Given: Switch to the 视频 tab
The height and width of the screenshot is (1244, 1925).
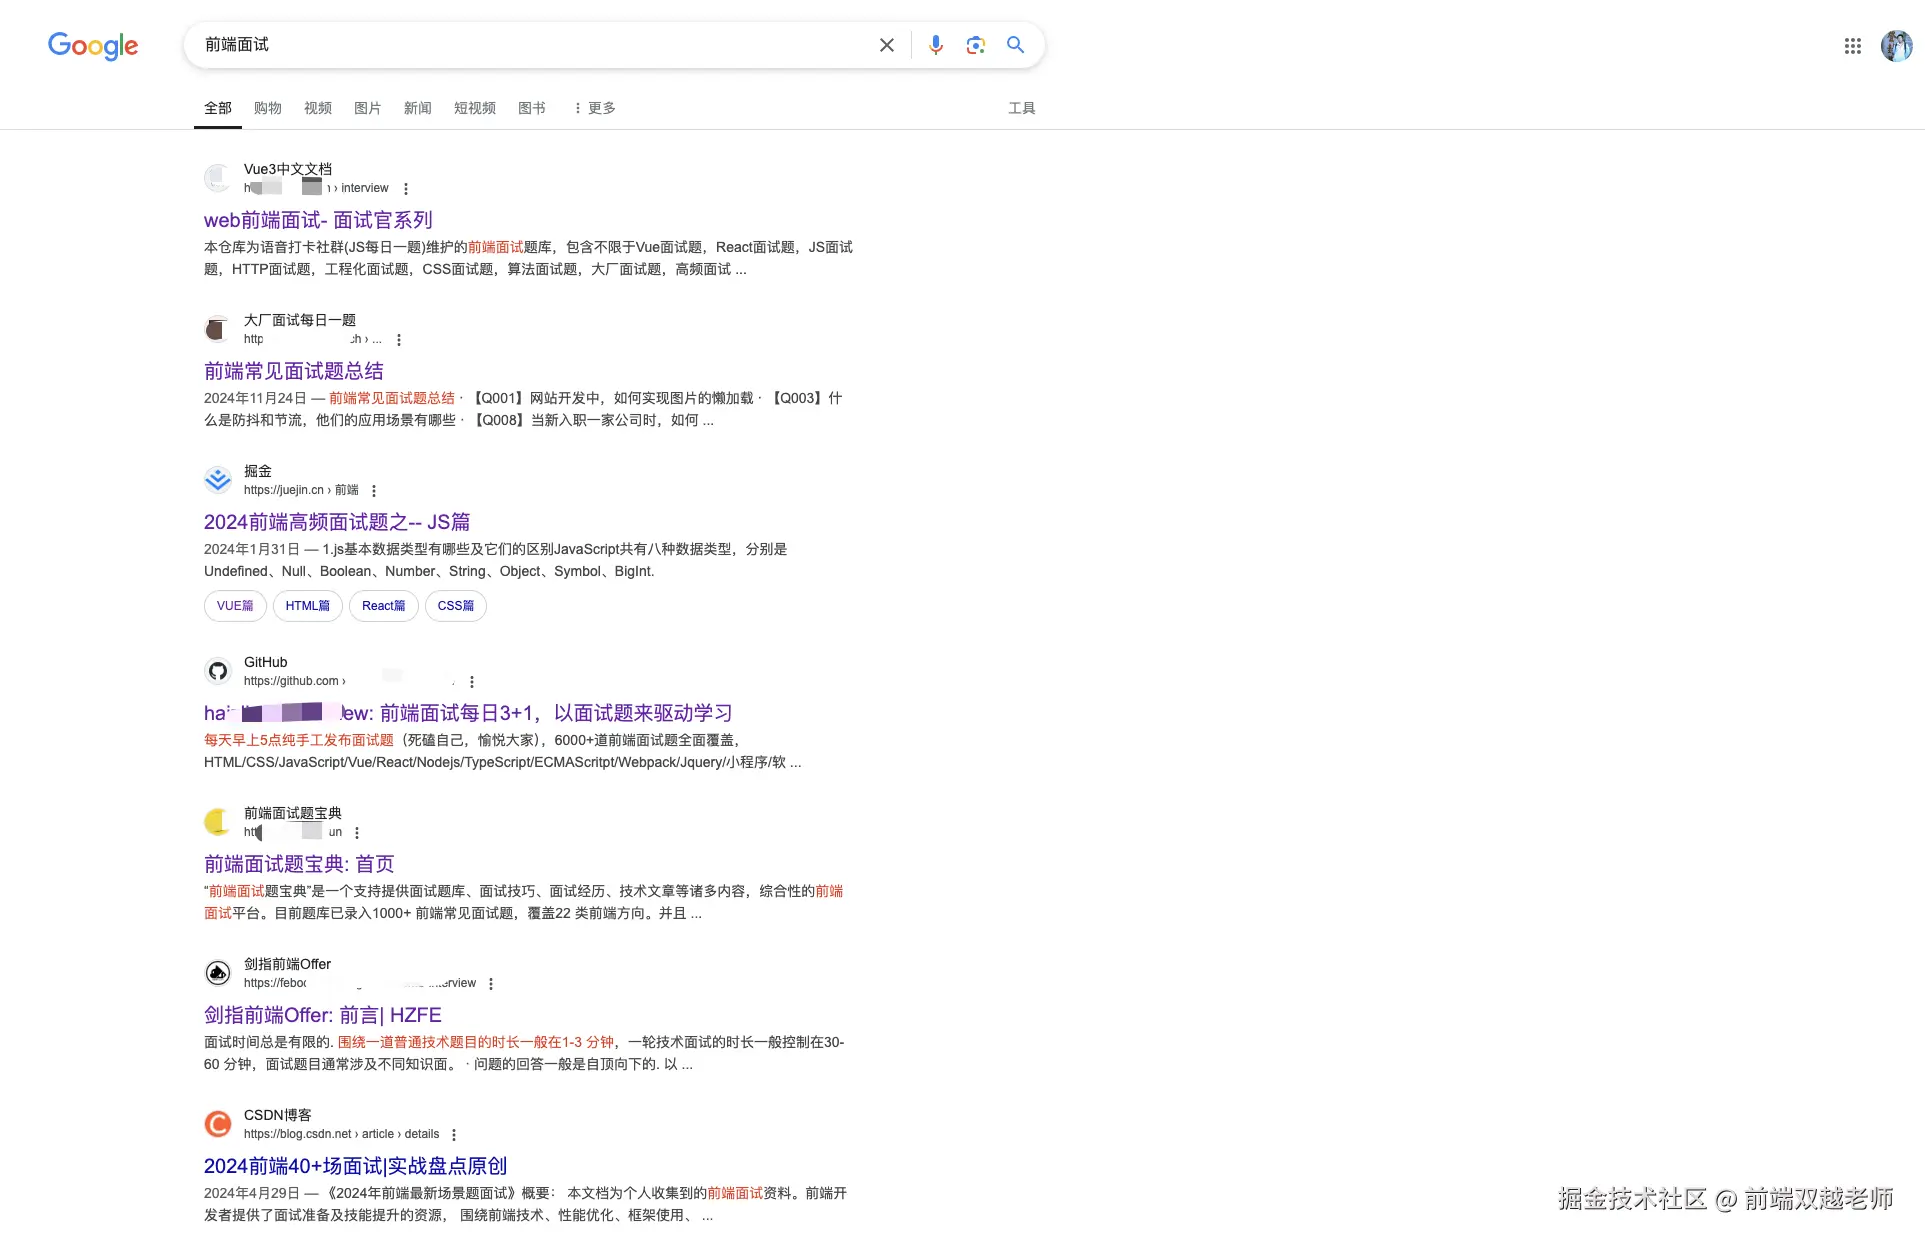Looking at the screenshot, I should (x=317, y=107).
